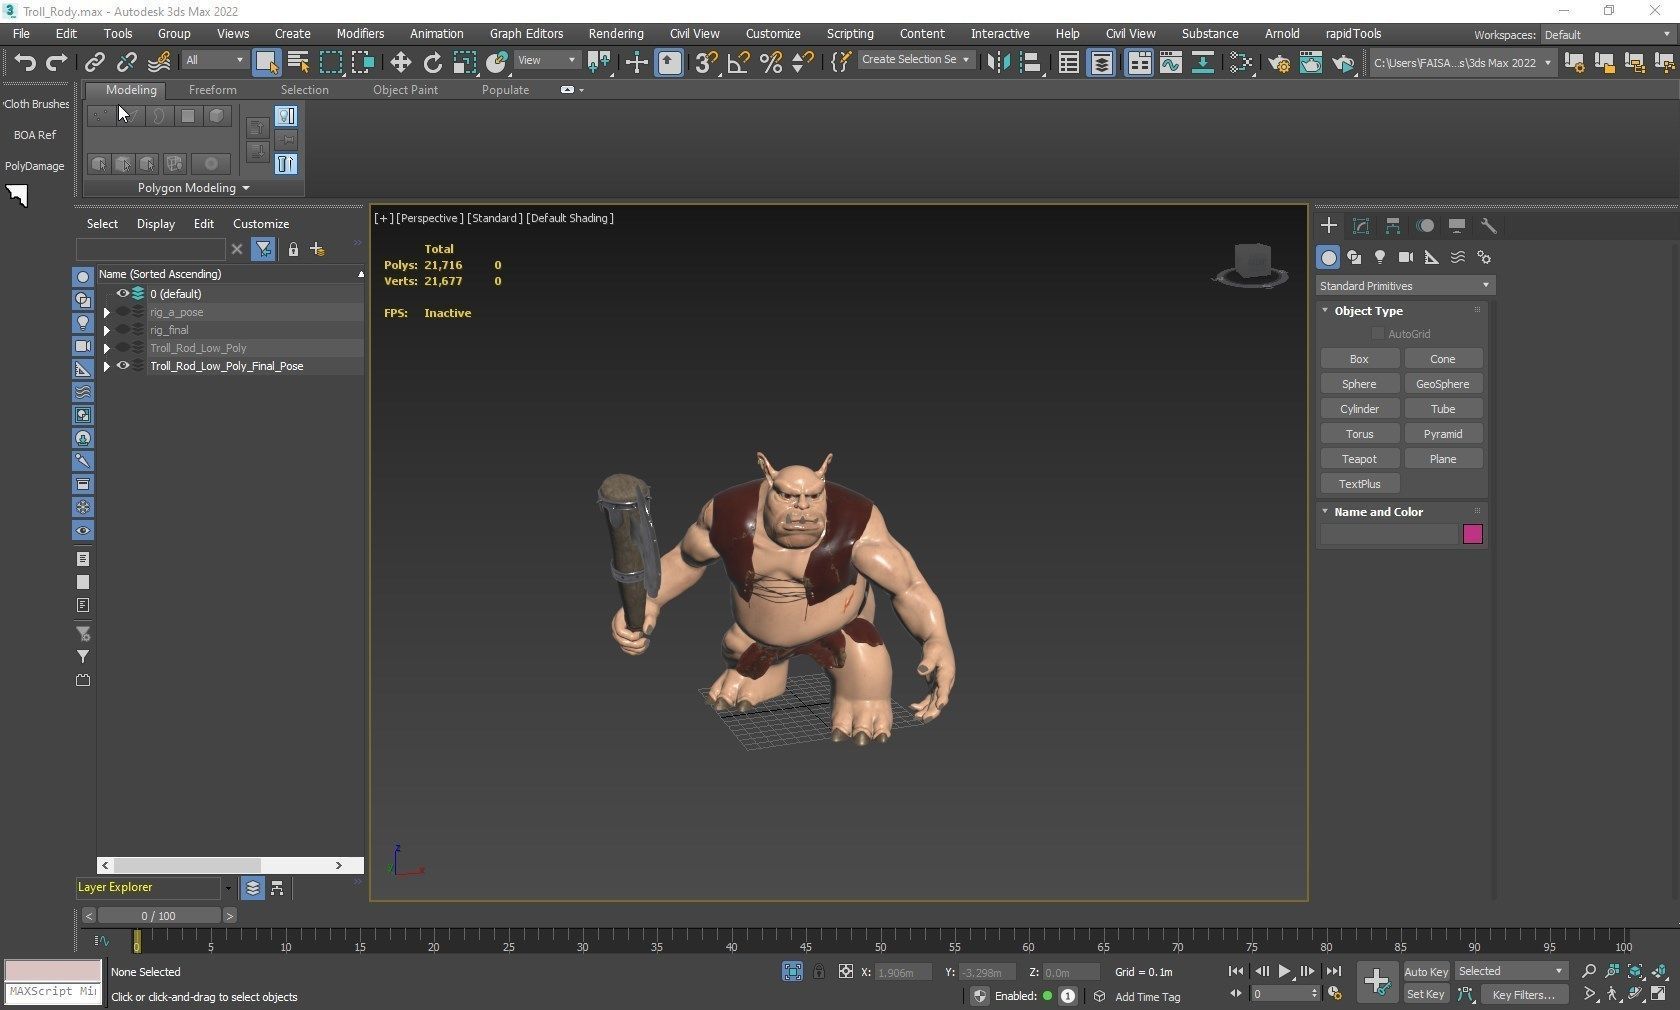Viewport: 1680px width, 1010px height.
Task: Switch to the Freeform ribbon tab
Action: 213,90
